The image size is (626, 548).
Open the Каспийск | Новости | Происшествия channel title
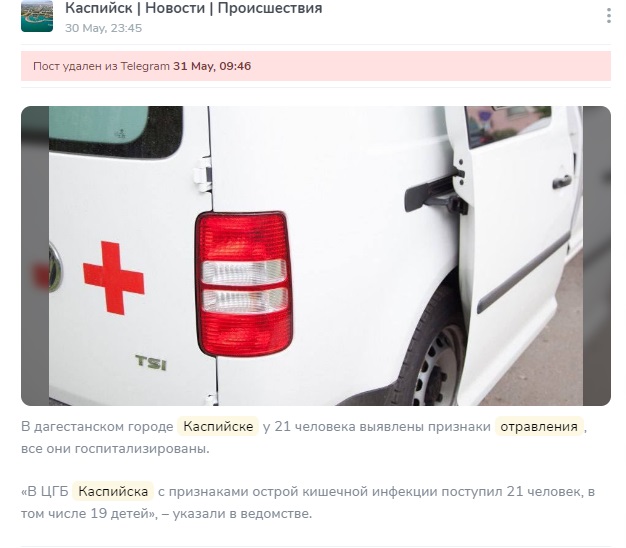coord(194,8)
